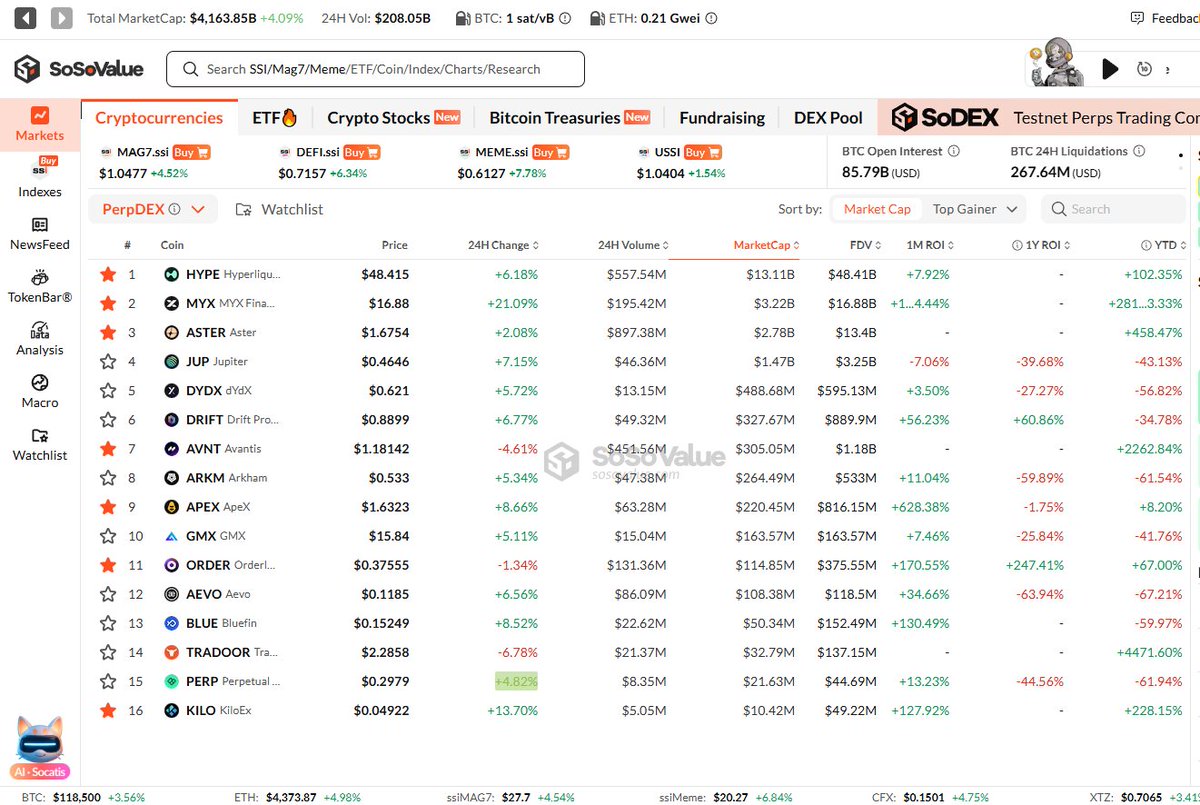Unstar KILO from the watchlist
The image size is (1200, 805).
tap(108, 710)
